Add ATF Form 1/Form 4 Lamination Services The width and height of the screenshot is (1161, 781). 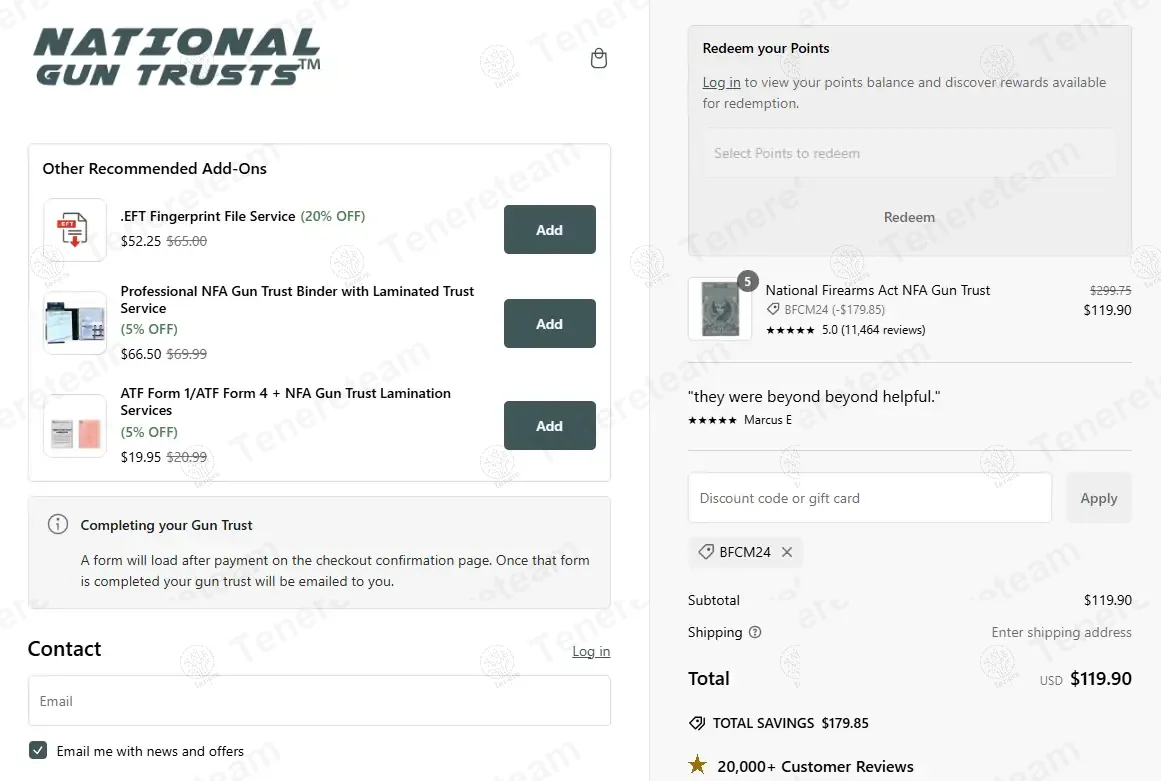click(549, 426)
